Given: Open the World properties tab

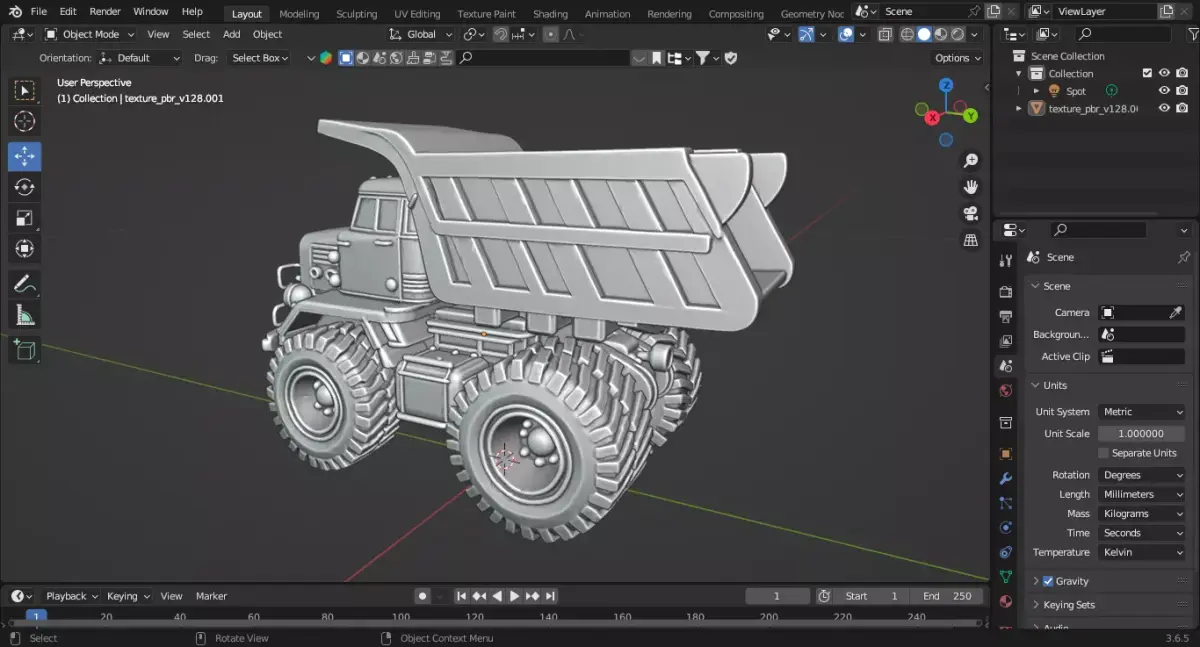Looking at the screenshot, I should [1006, 391].
